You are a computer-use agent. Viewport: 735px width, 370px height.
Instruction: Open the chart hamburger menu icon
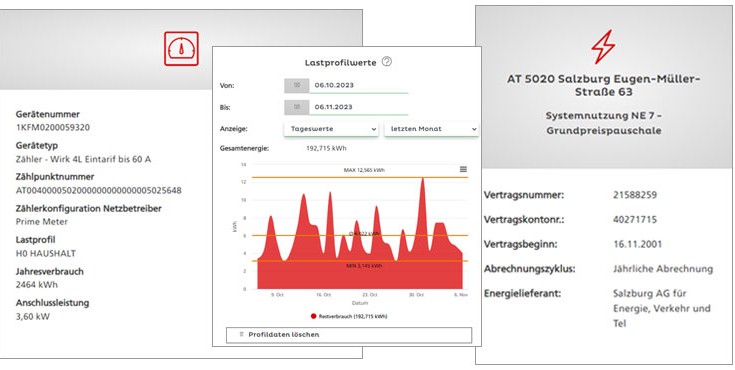[463, 169]
